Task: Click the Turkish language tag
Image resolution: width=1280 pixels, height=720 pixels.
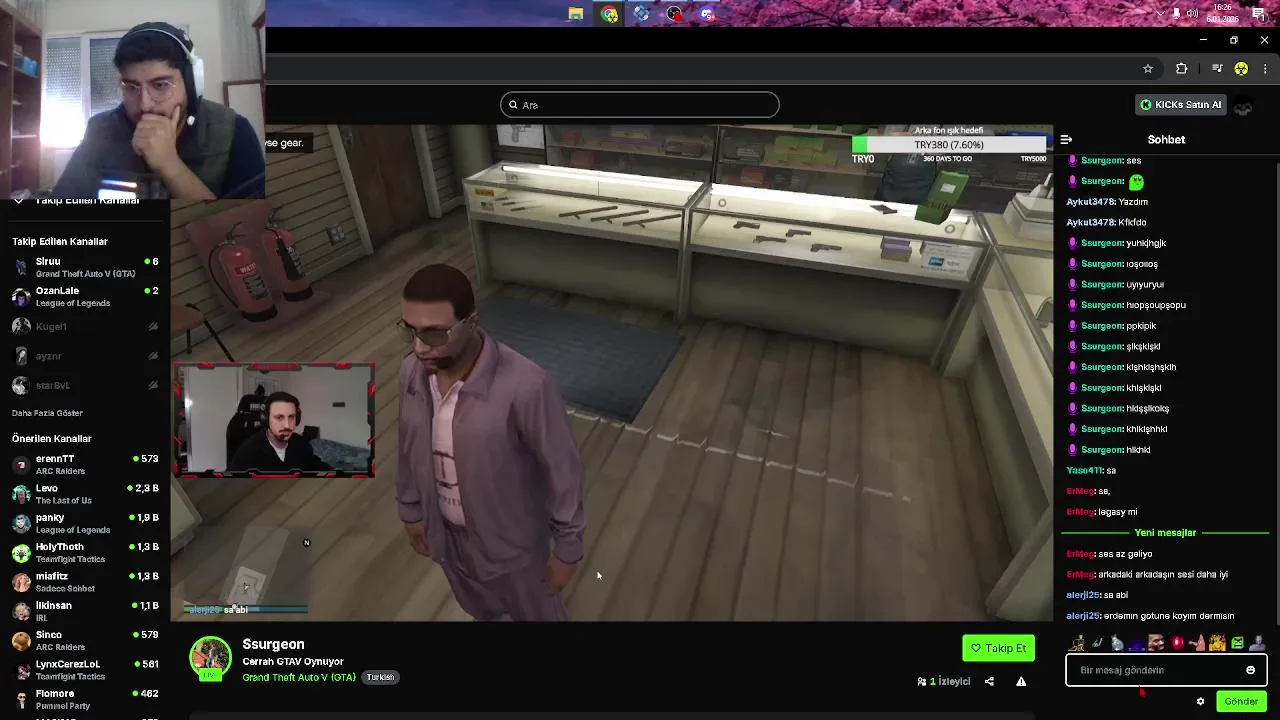Action: click(380, 677)
